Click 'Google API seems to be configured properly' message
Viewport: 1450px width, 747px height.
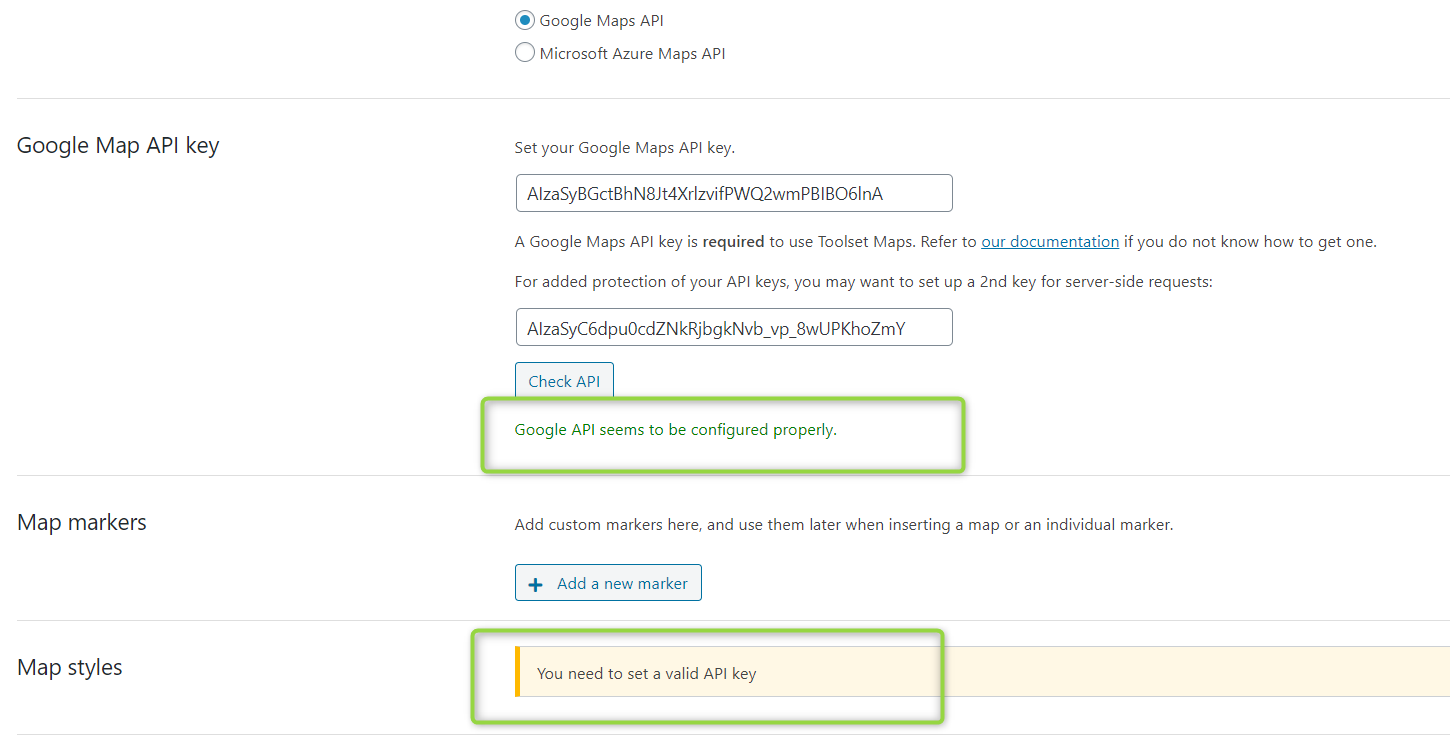675,430
